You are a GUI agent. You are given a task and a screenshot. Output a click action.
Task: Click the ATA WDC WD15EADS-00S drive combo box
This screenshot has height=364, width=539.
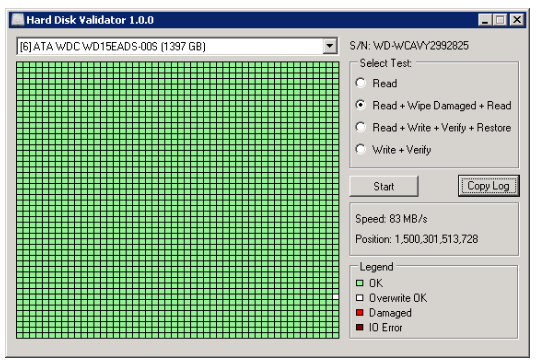point(177,46)
